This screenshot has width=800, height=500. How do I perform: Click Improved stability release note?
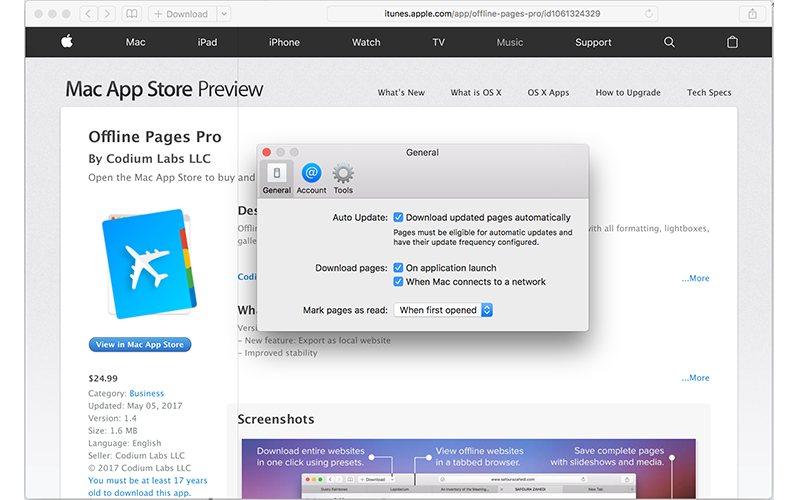[x=278, y=353]
